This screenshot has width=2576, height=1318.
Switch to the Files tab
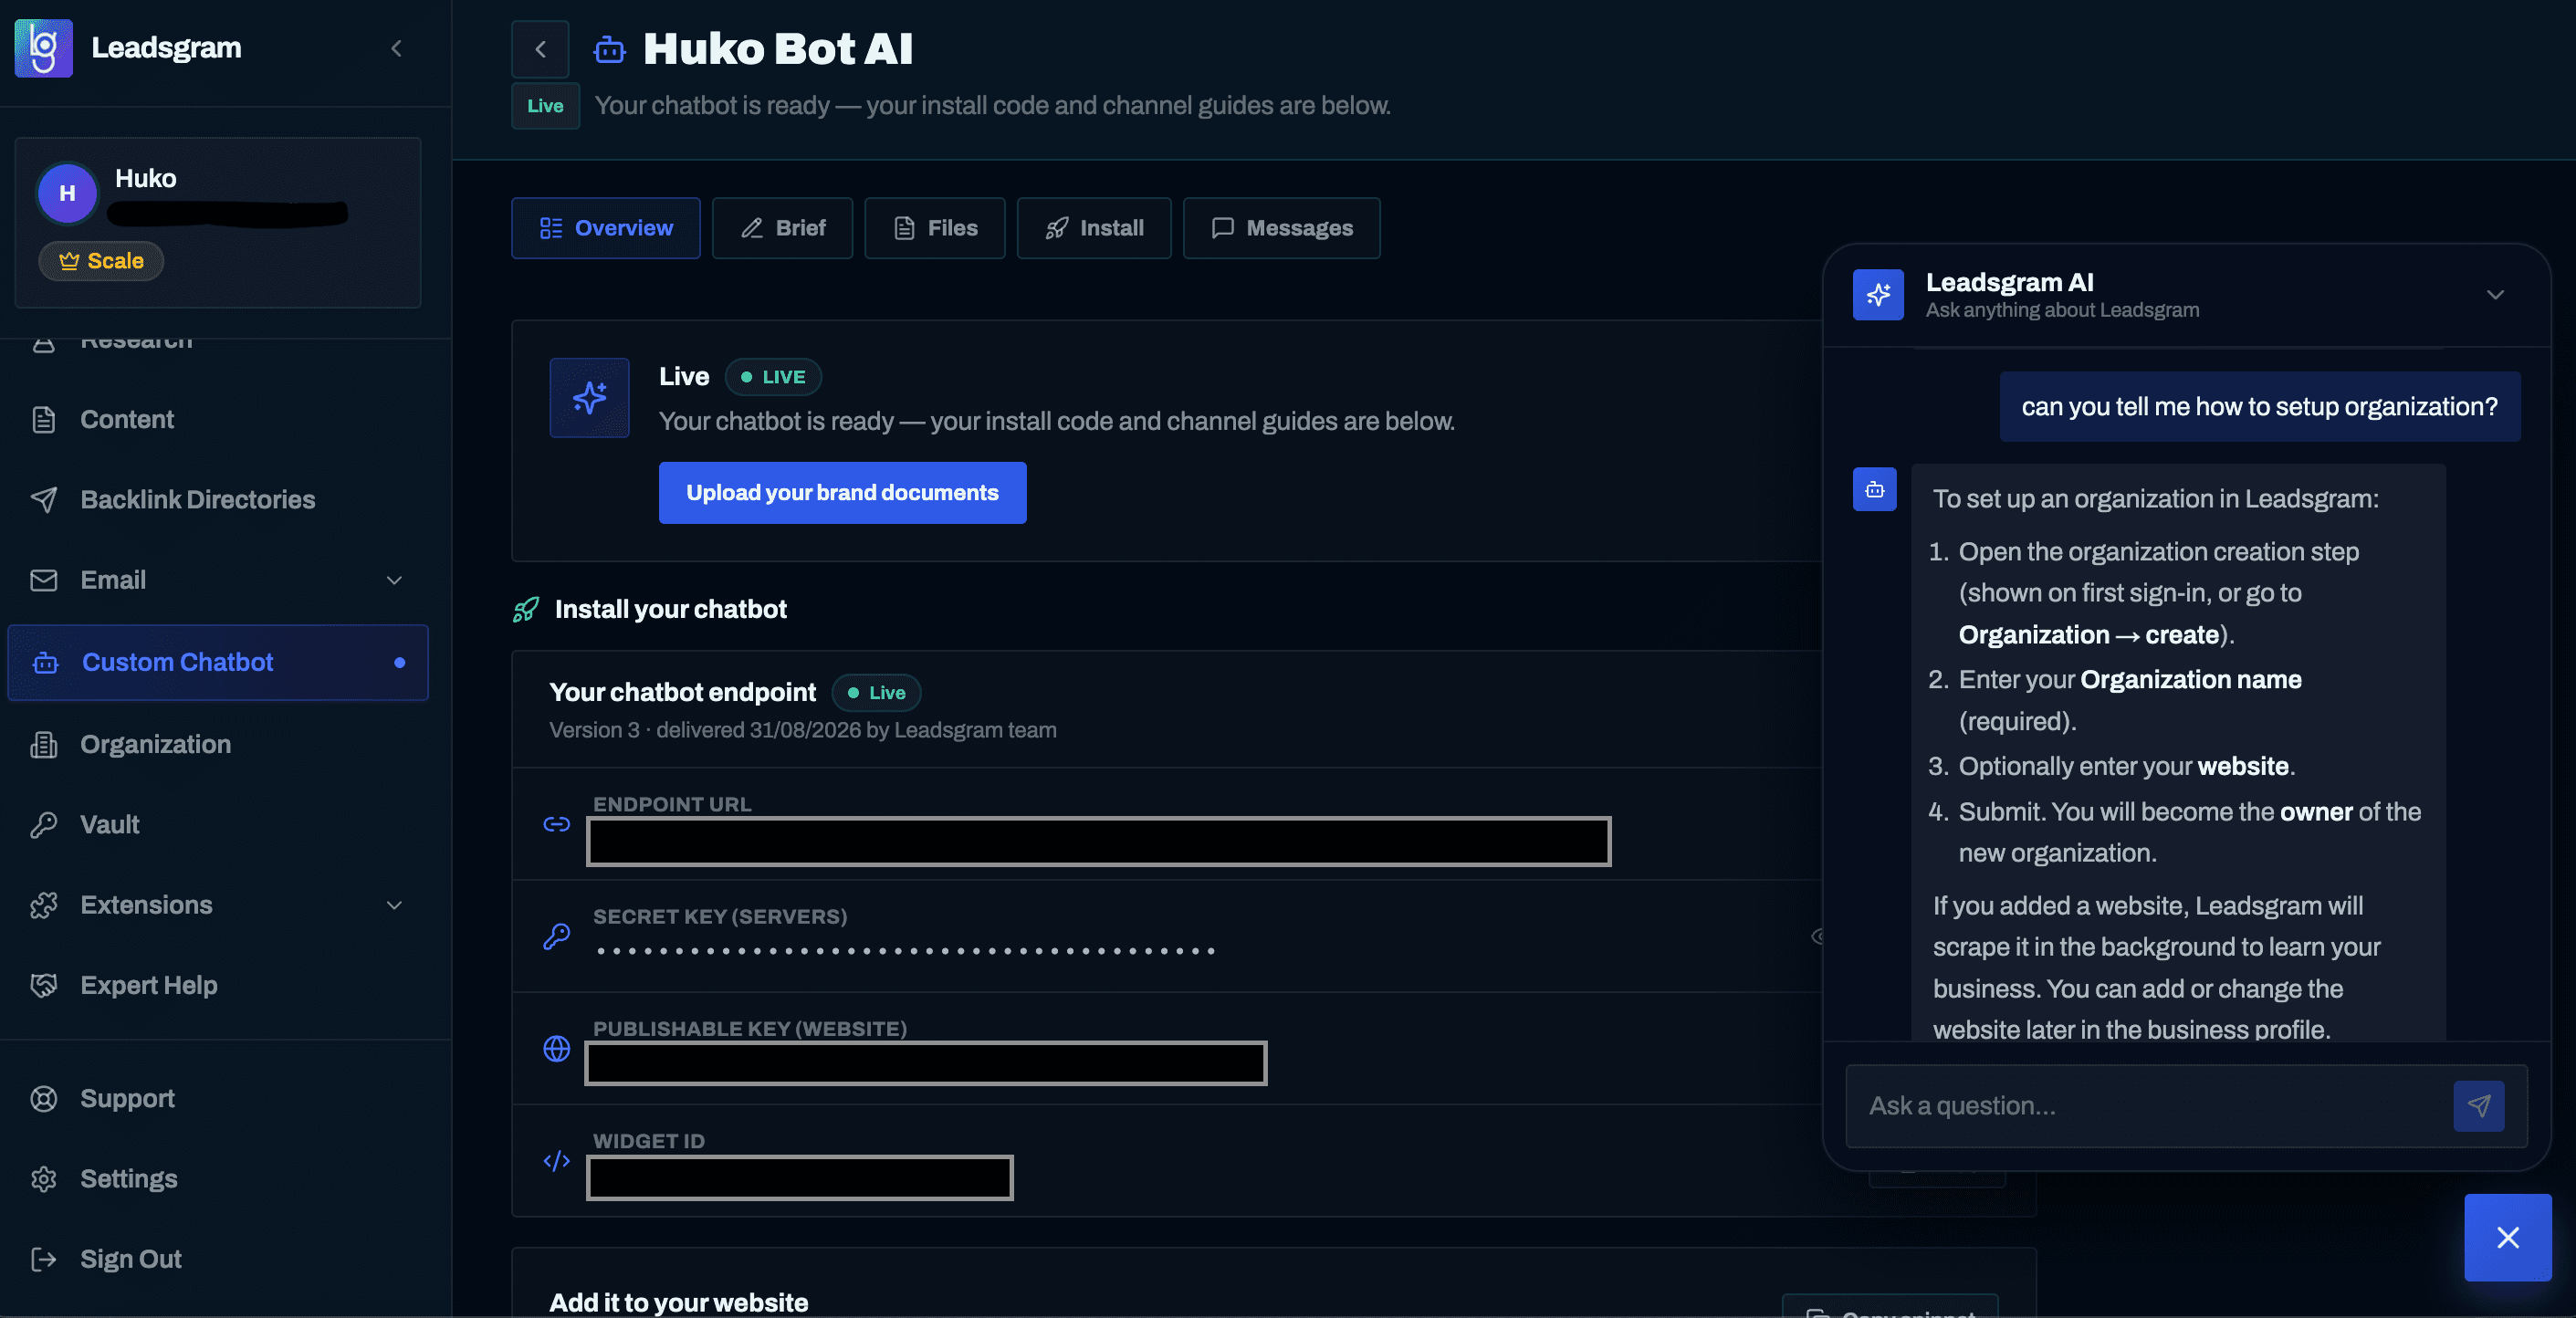(934, 228)
